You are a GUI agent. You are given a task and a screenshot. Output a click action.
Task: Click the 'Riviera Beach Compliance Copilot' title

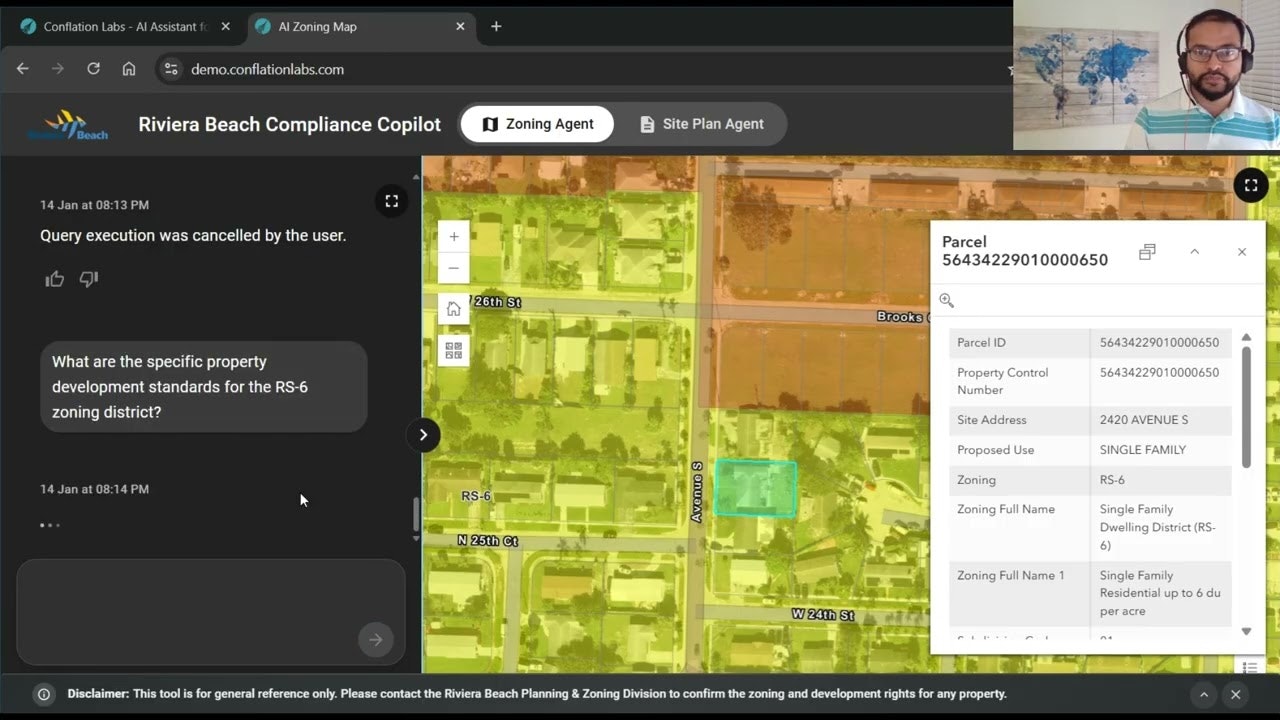[290, 124]
